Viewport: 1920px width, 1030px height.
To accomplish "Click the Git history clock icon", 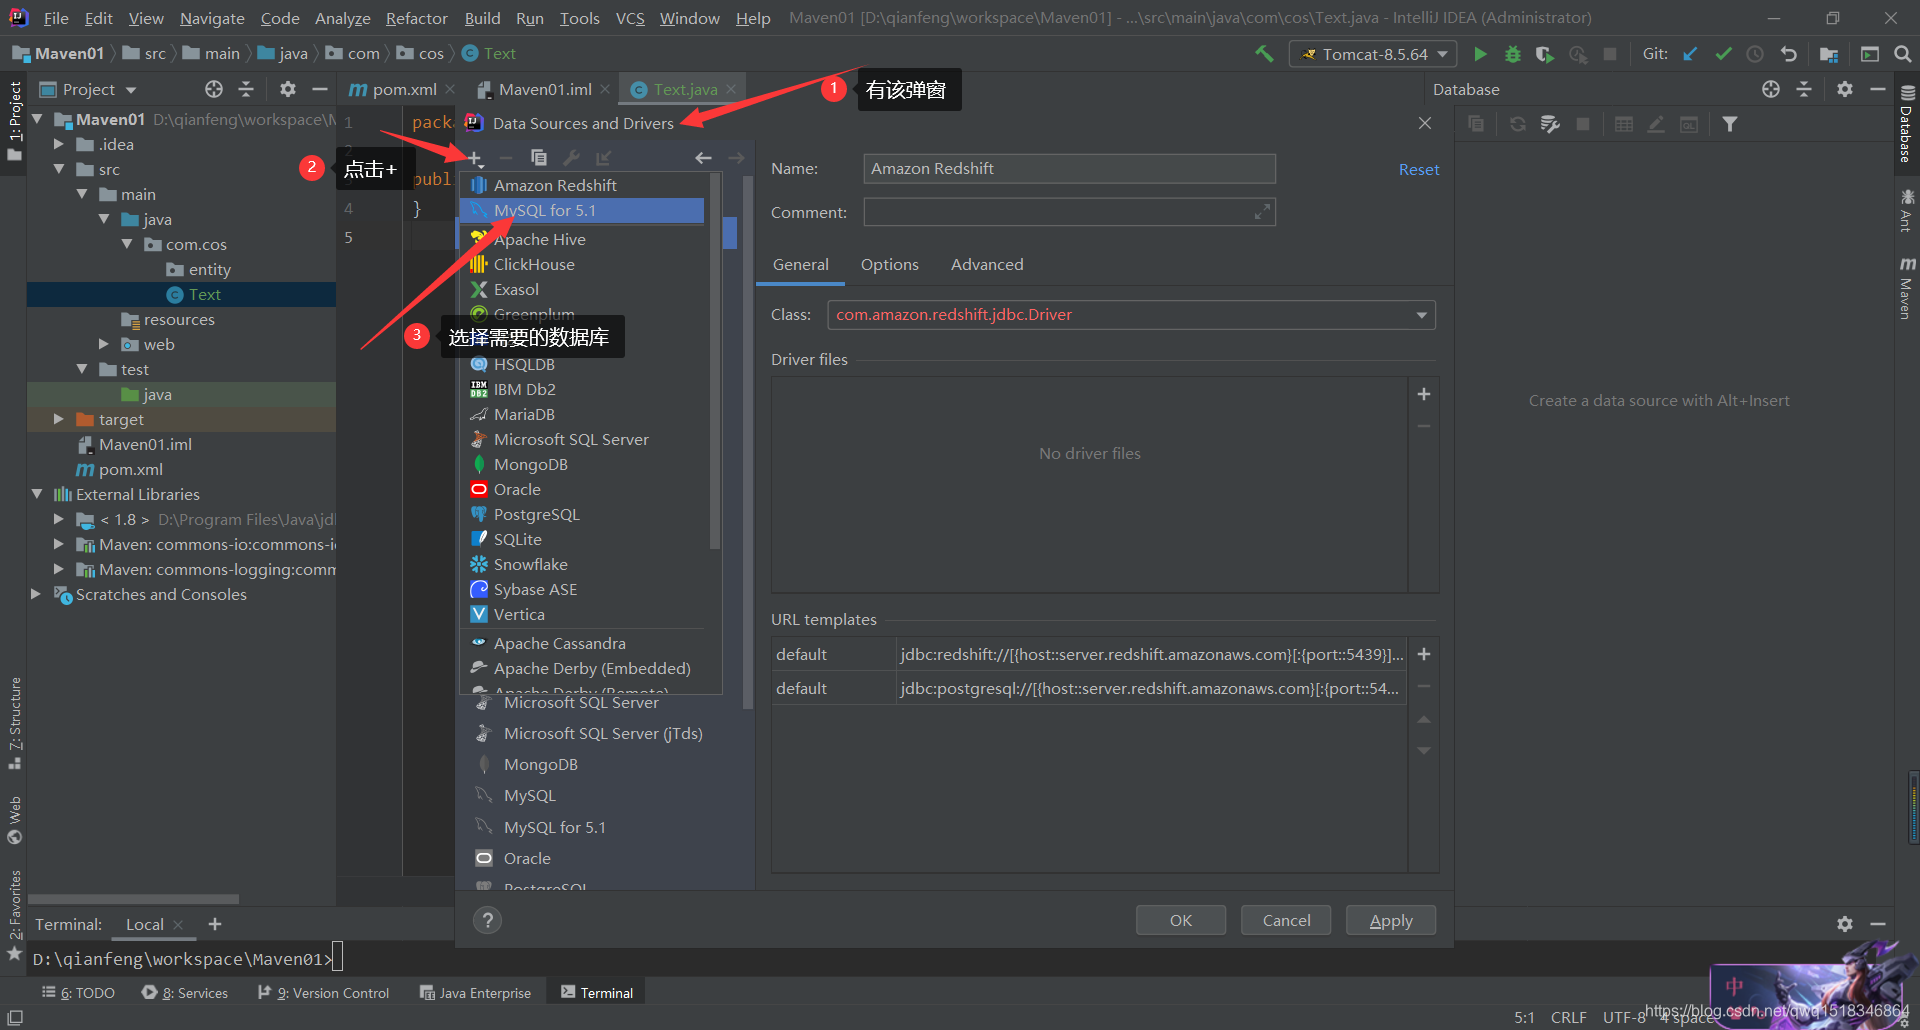I will point(1755,54).
